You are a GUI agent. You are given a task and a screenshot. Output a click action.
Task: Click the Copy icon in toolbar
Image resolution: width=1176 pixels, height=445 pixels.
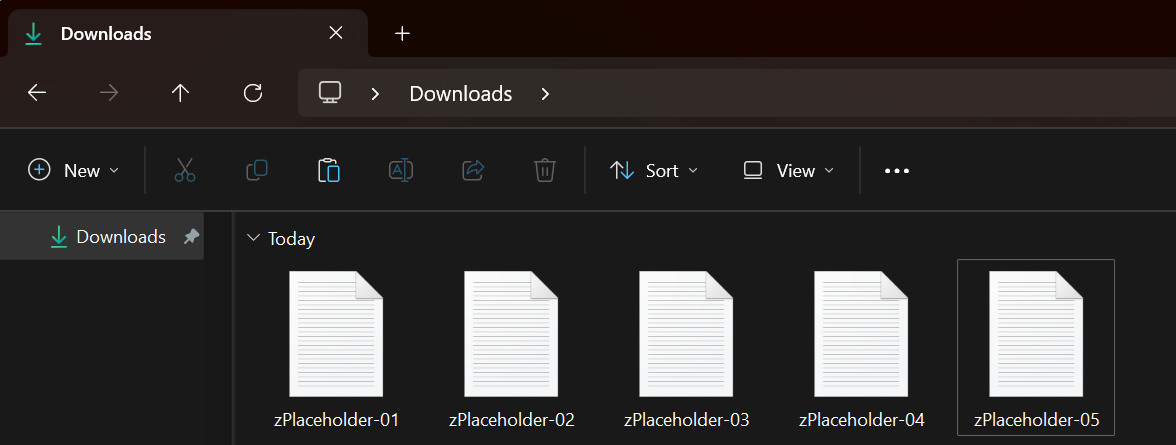tap(256, 170)
